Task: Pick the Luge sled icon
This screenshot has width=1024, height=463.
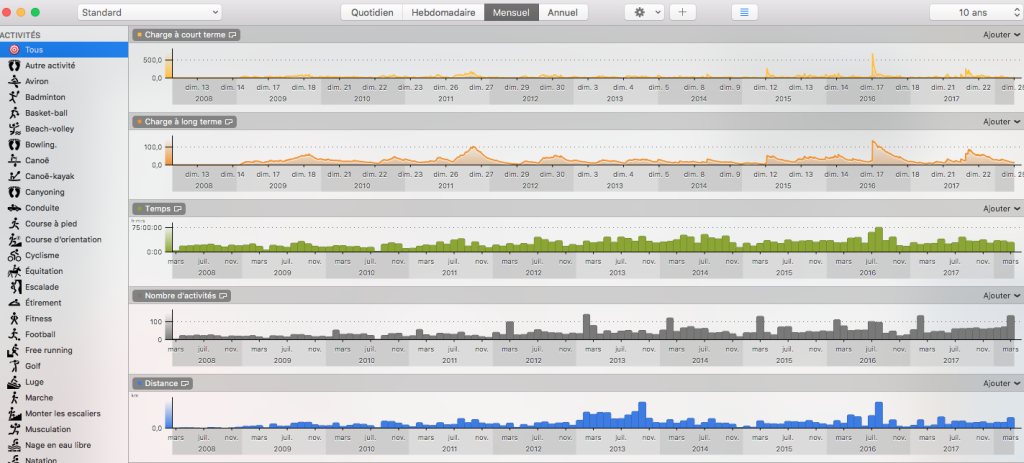Action: tap(14, 382)
